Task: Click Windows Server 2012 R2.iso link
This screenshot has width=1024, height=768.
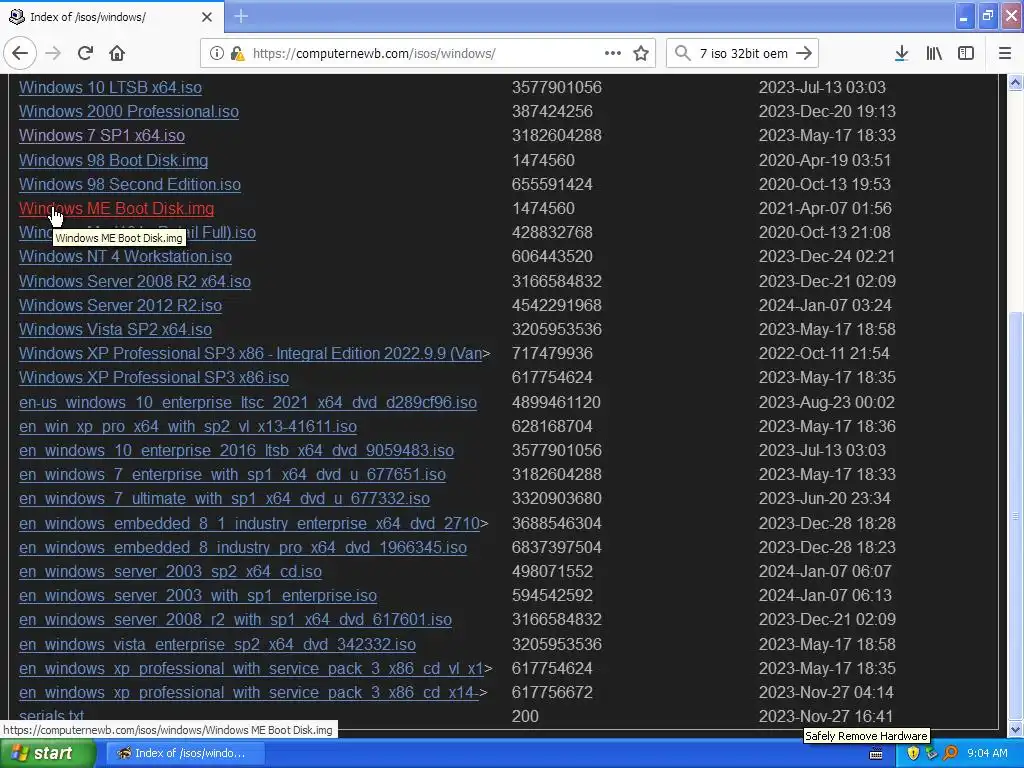Action: (120, 306)
